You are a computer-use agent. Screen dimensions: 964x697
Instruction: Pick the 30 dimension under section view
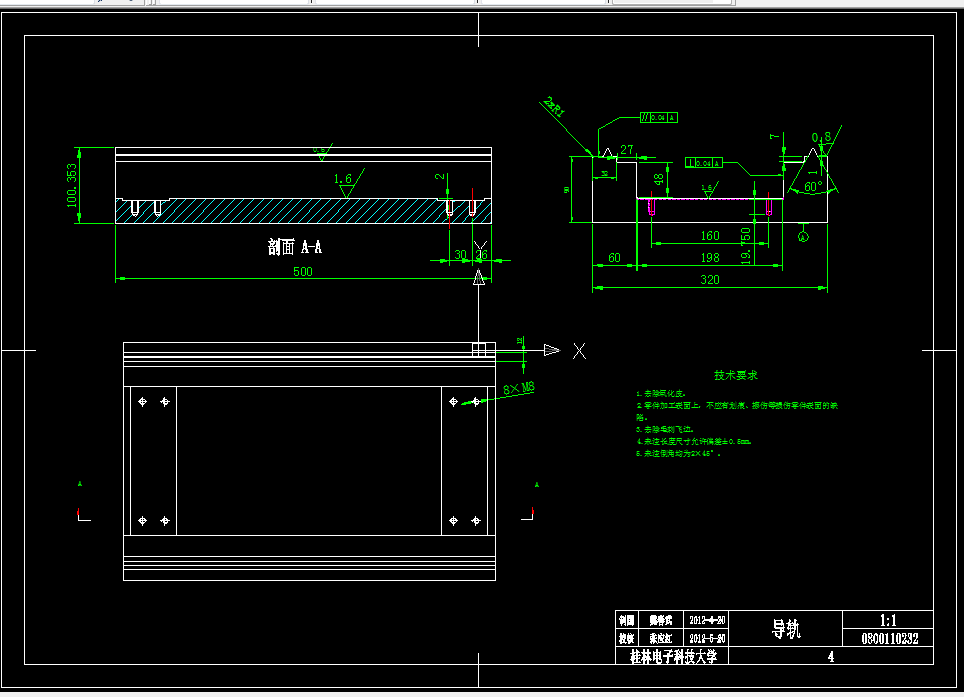(x=460, y=254)
